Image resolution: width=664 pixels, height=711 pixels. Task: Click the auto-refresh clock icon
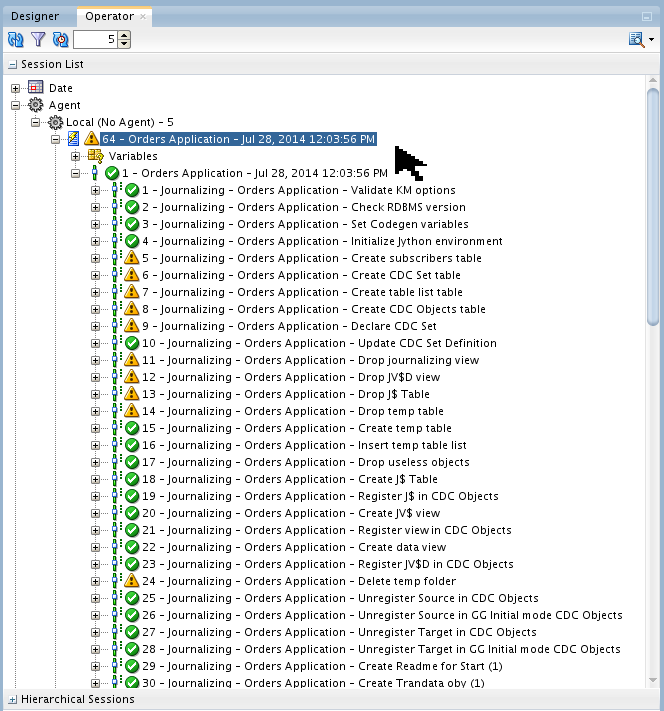point(60,39)
